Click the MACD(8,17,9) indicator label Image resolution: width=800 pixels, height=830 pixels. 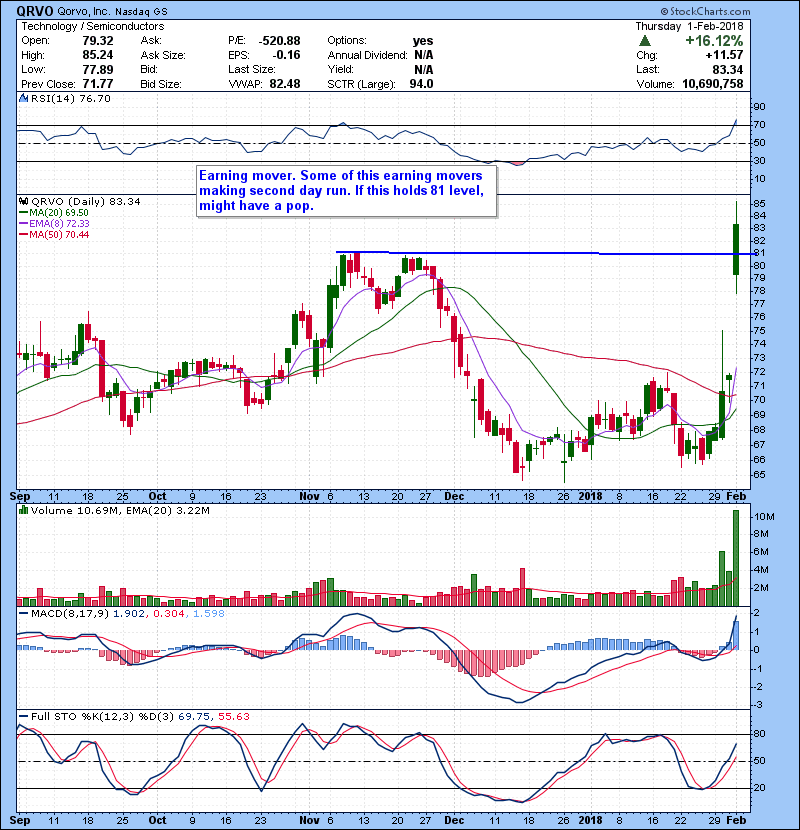tap(70, 614)
